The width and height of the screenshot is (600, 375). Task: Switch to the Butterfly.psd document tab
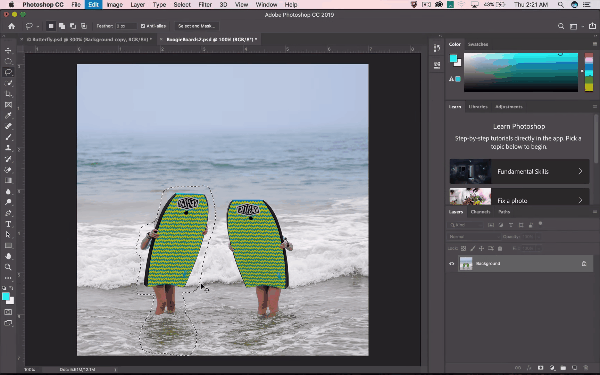pos(88,39)
